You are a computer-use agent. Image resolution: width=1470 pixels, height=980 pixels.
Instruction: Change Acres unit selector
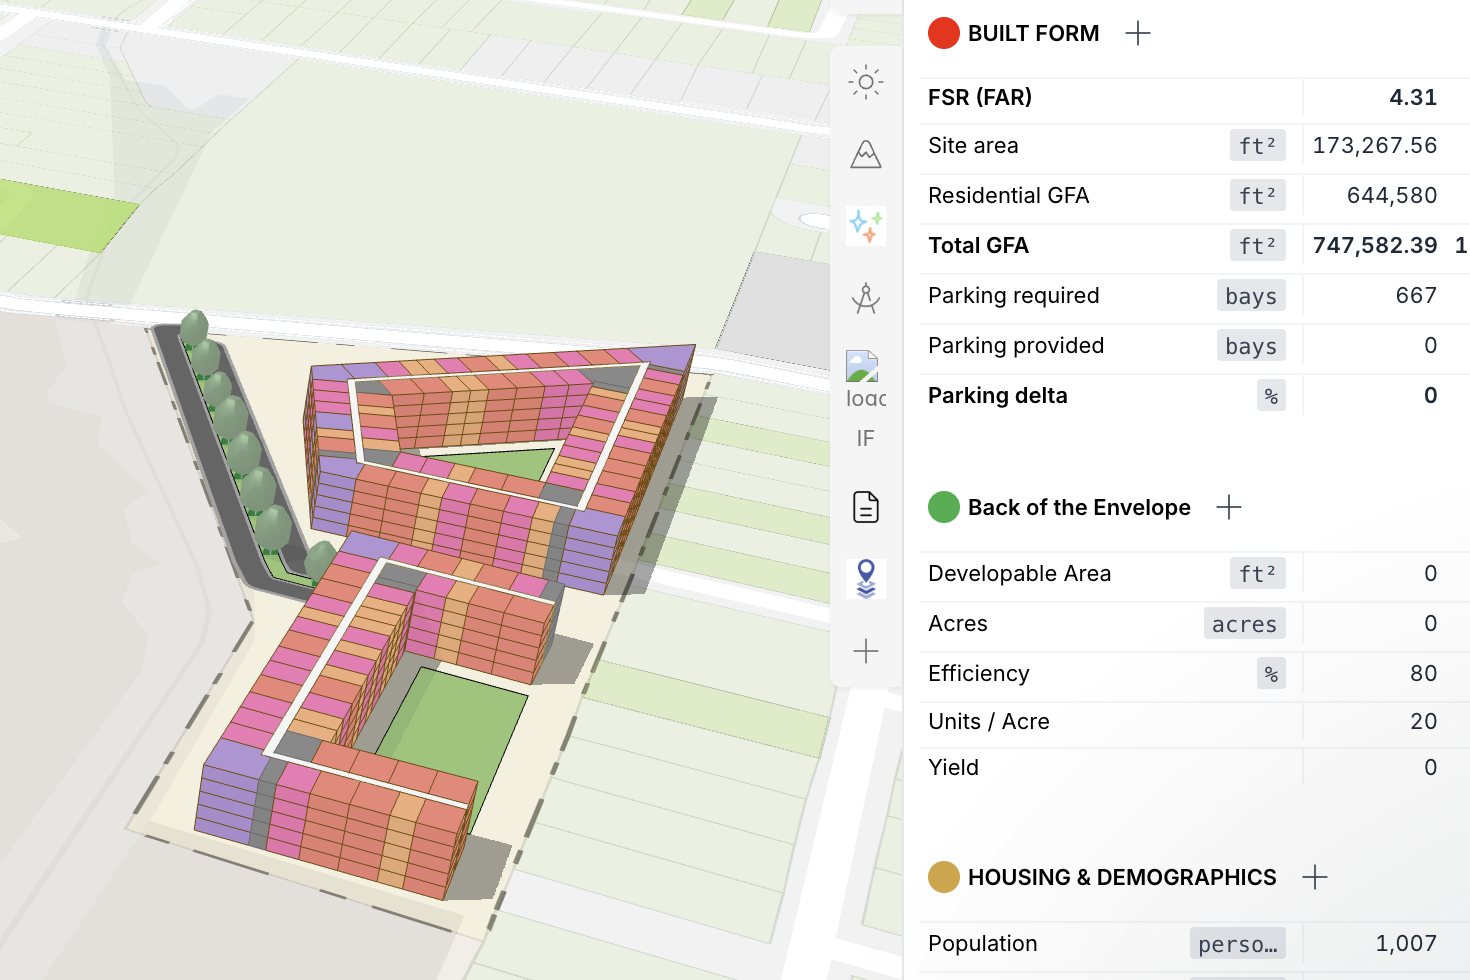coord(1245,624)
